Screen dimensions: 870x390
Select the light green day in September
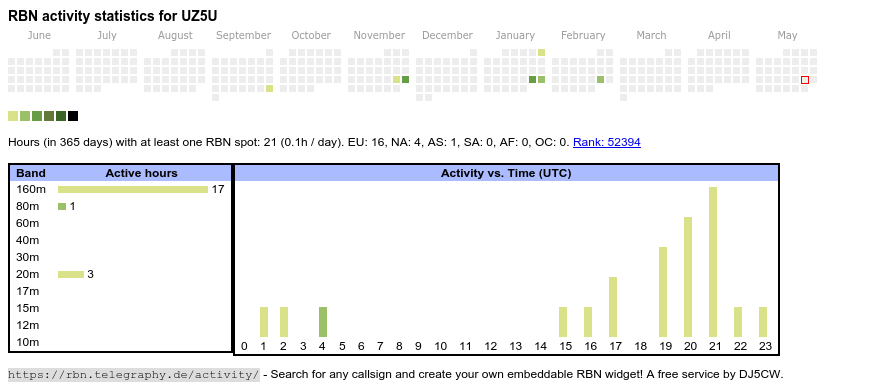coord(269,89)
